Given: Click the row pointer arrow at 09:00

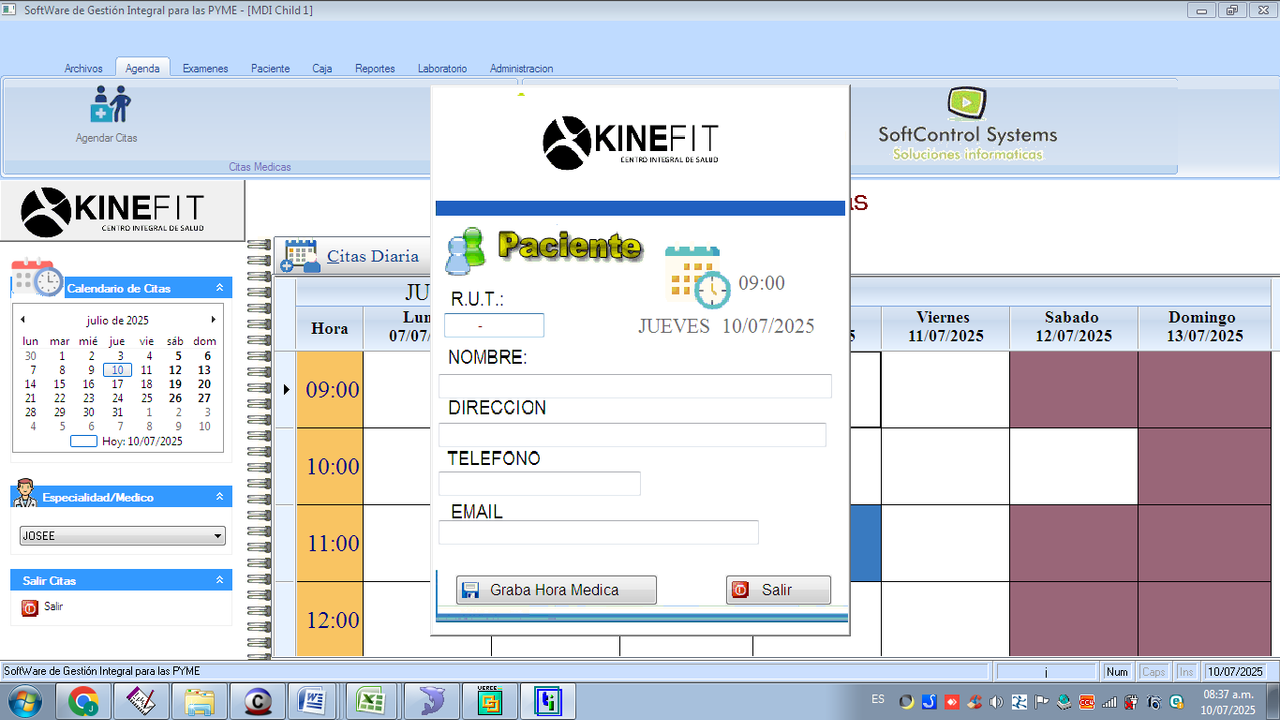Looking at the screenshot, I should (x=286, y=389).
